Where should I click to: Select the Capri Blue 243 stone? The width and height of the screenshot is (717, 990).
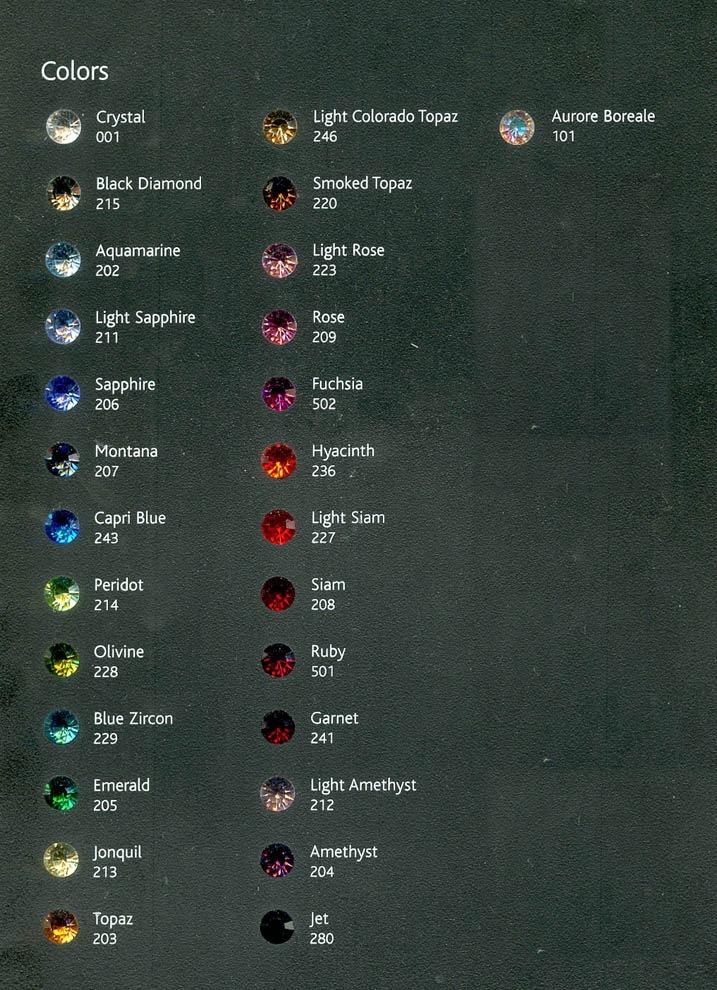click(62, 527)
